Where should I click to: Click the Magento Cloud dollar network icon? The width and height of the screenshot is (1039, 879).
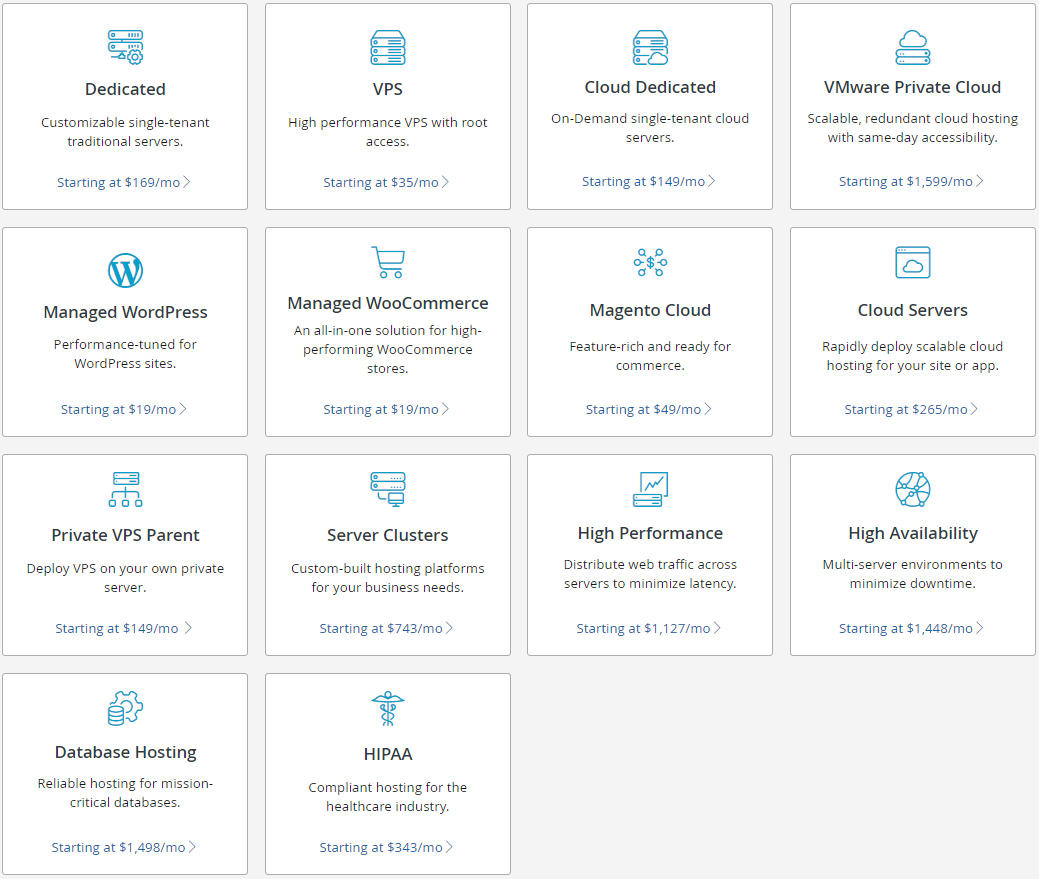click(650, 262)
